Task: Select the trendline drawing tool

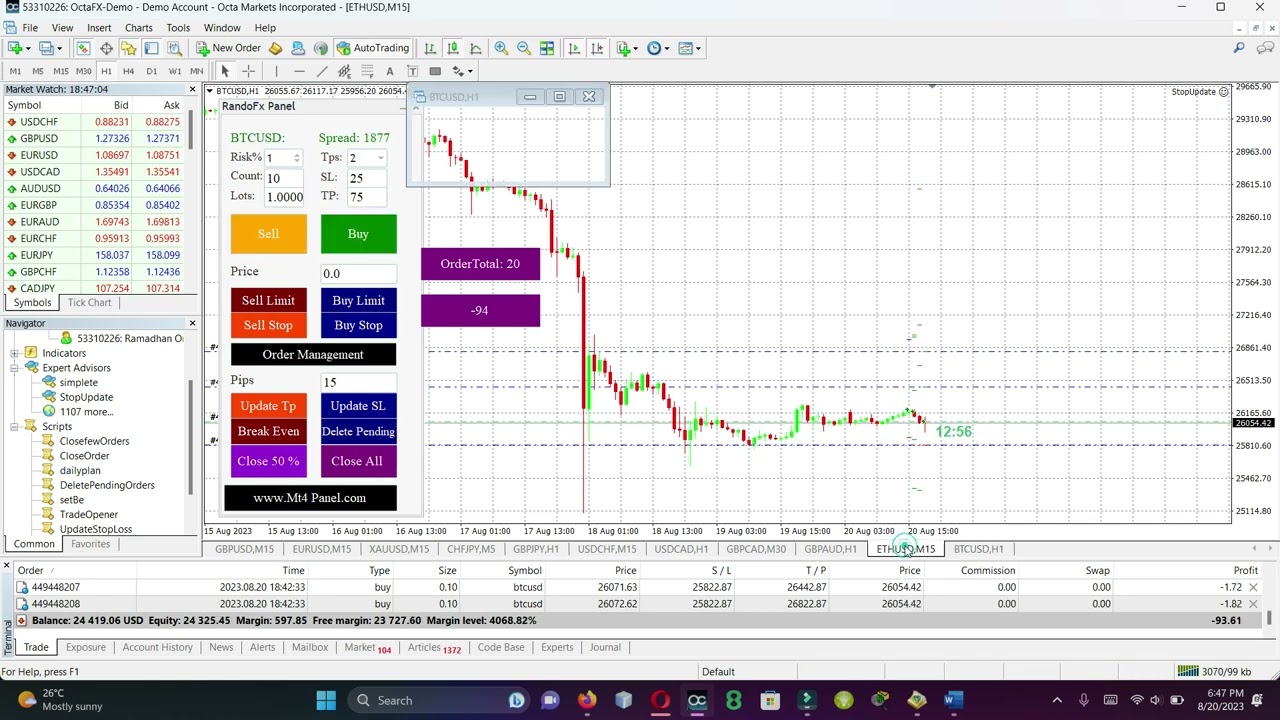Action: pyautogui.click(x=322, y=71)
